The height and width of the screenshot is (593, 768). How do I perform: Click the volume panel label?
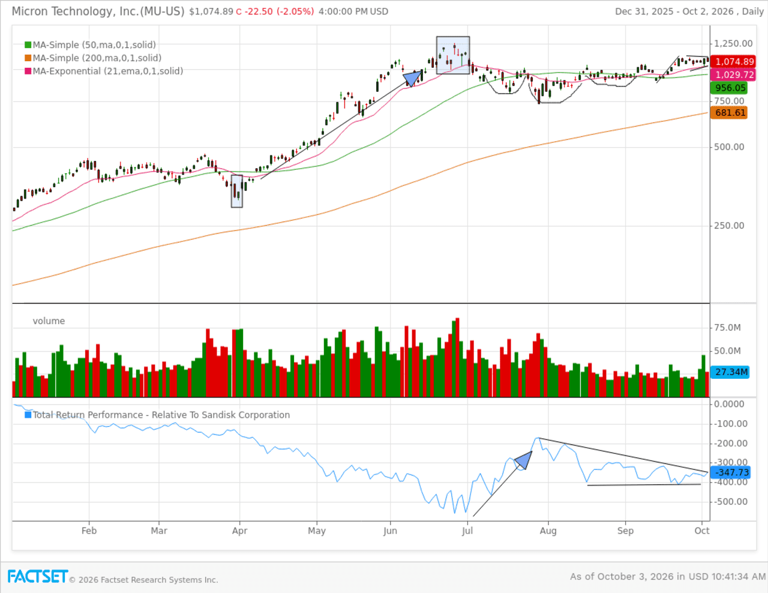pos(48,321)
